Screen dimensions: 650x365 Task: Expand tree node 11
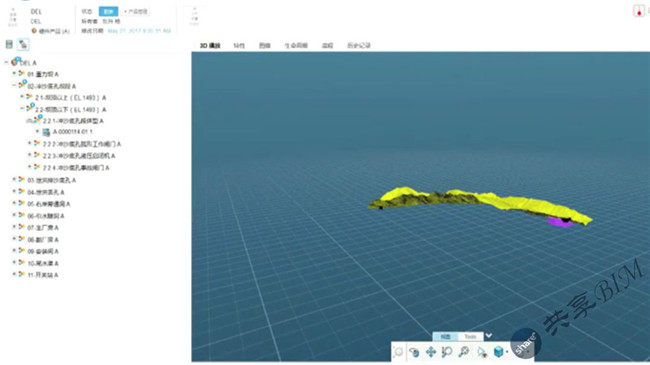pos(14,274)
